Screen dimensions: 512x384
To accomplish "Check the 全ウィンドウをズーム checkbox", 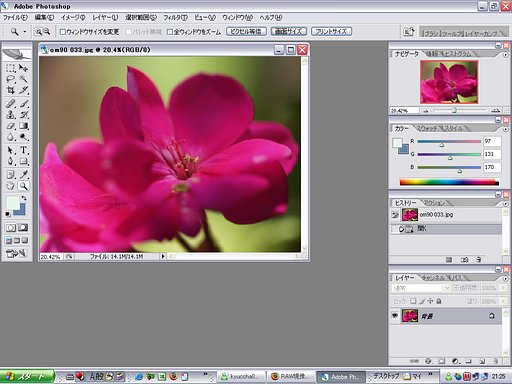I will (170, 32).
